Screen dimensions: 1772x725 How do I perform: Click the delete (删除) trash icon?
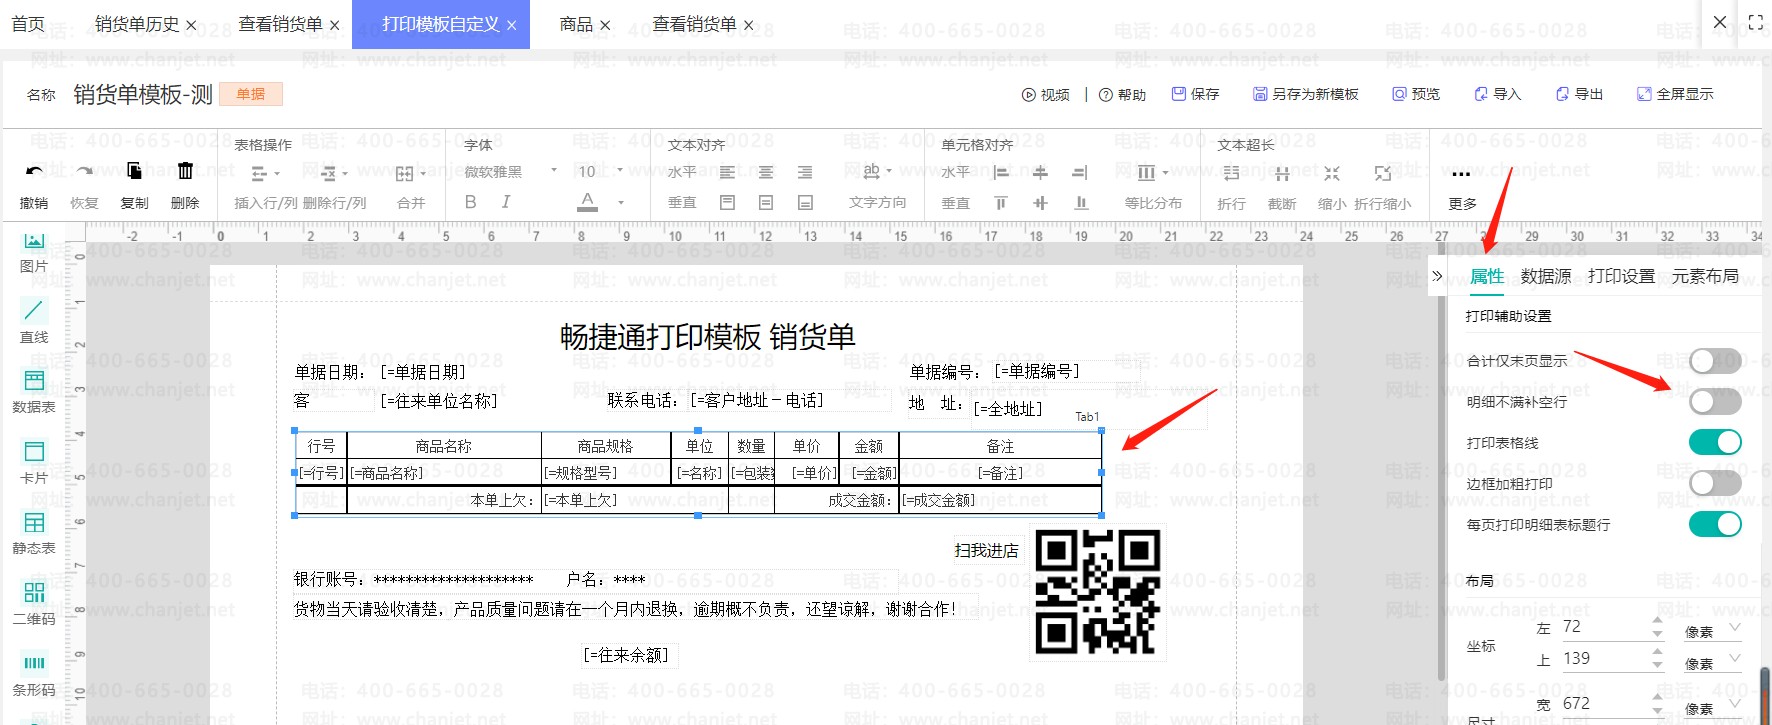coord(185,172)
